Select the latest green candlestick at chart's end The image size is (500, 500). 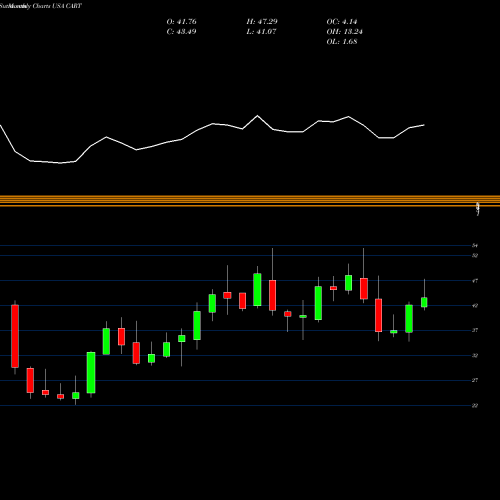coord(424,302)
